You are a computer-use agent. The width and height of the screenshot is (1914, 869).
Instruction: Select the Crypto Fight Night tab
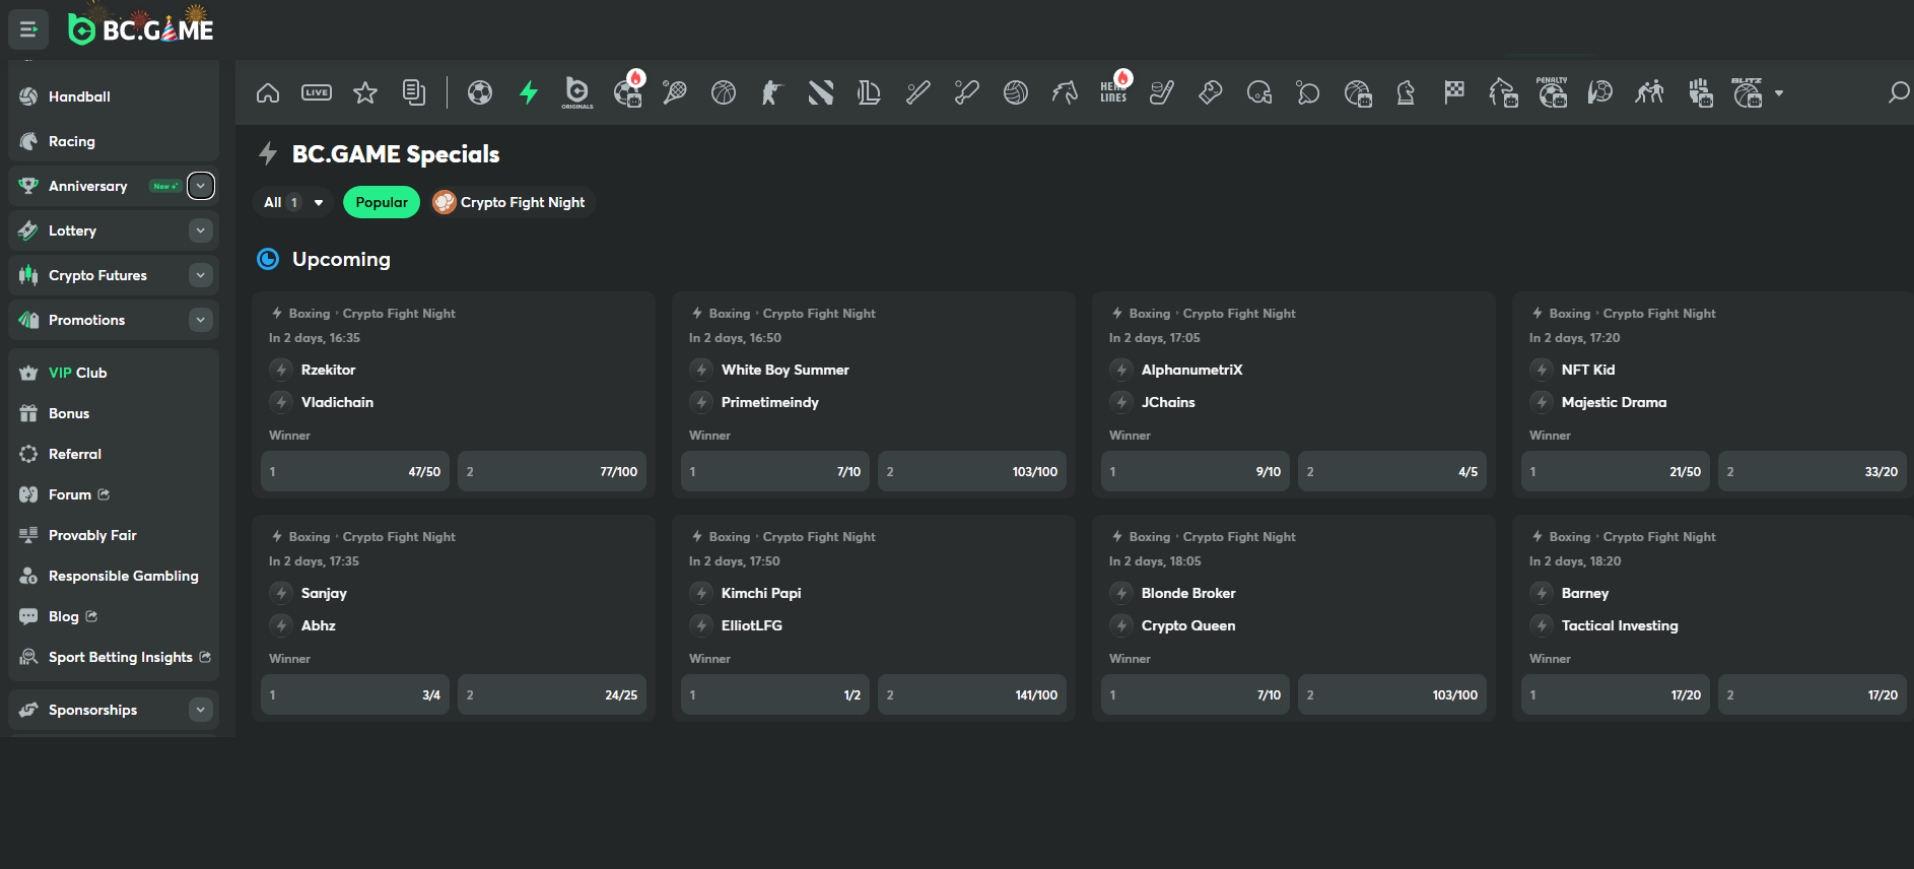pos(513,202)
